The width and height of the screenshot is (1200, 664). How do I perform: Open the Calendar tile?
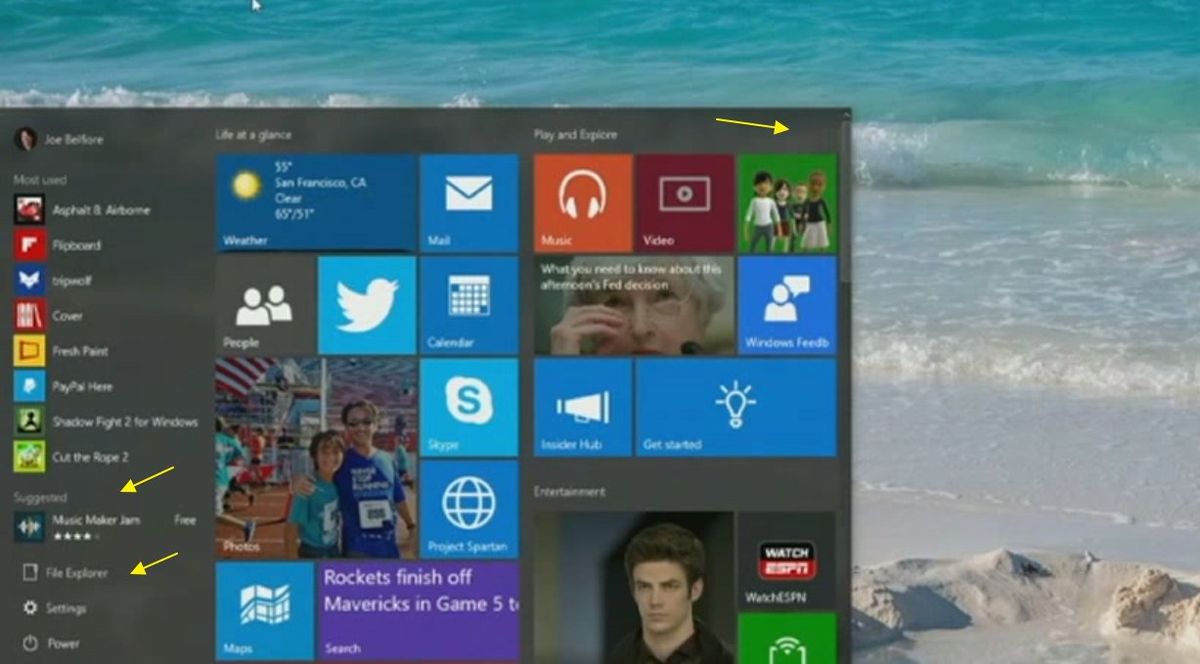pyautogui.click(x=468, y=305)
